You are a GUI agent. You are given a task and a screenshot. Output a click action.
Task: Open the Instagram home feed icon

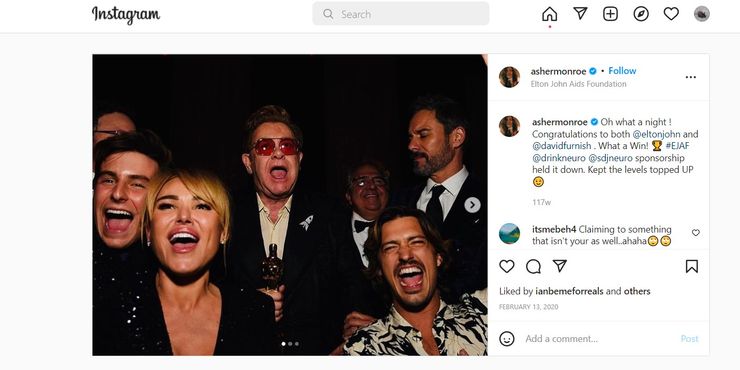coord(549,14)
